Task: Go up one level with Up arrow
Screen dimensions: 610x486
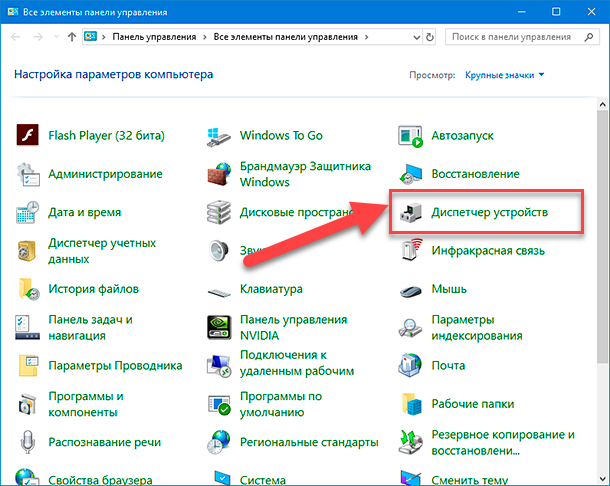Action: click(72, 37)
